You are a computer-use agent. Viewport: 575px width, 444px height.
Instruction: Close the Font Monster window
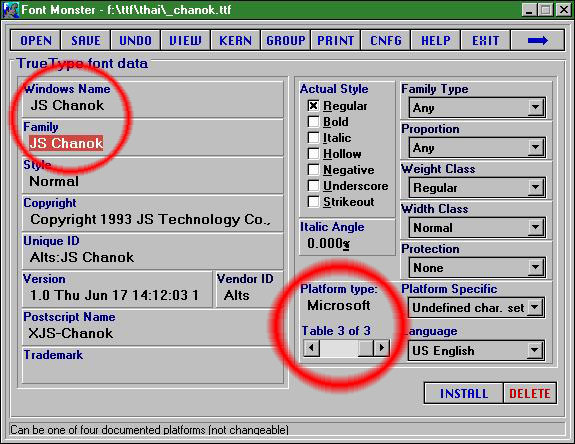point(563,10)
